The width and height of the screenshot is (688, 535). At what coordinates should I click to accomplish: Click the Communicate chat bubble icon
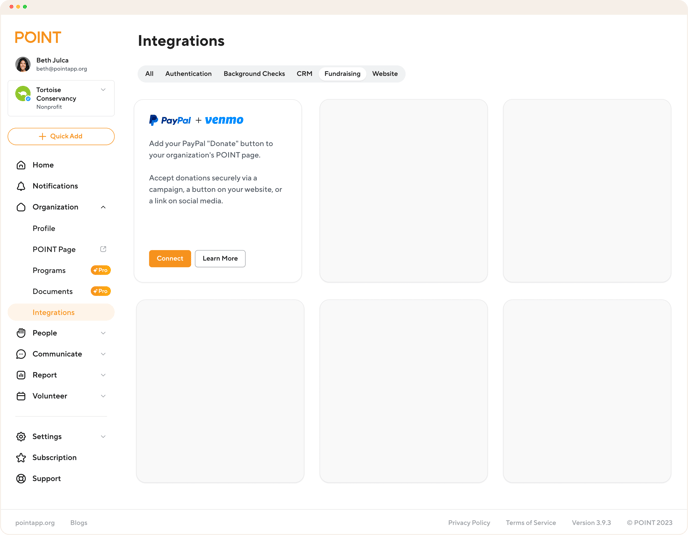(21, 354)
